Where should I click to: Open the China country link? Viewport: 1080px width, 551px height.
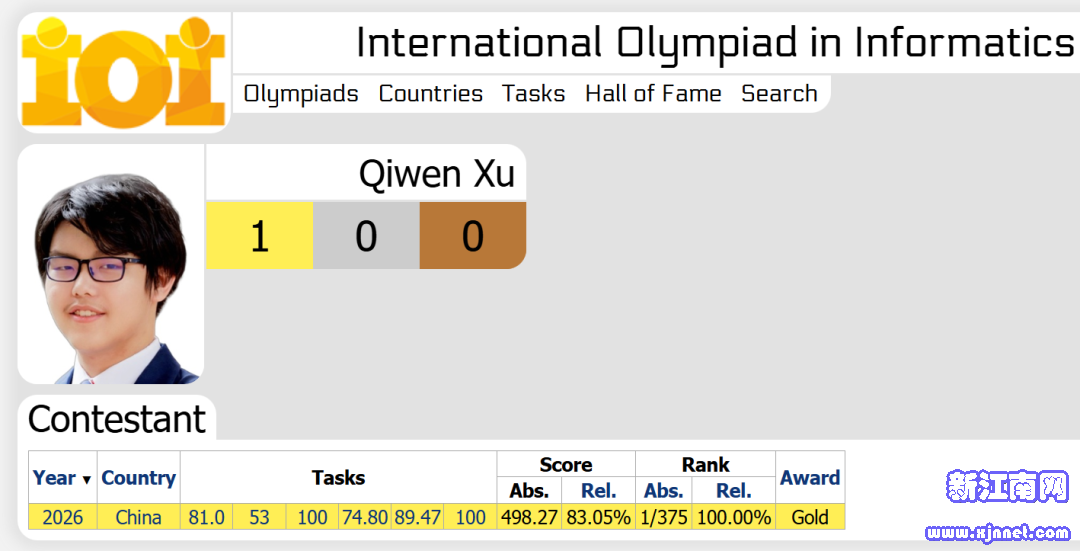click(138, 517)
